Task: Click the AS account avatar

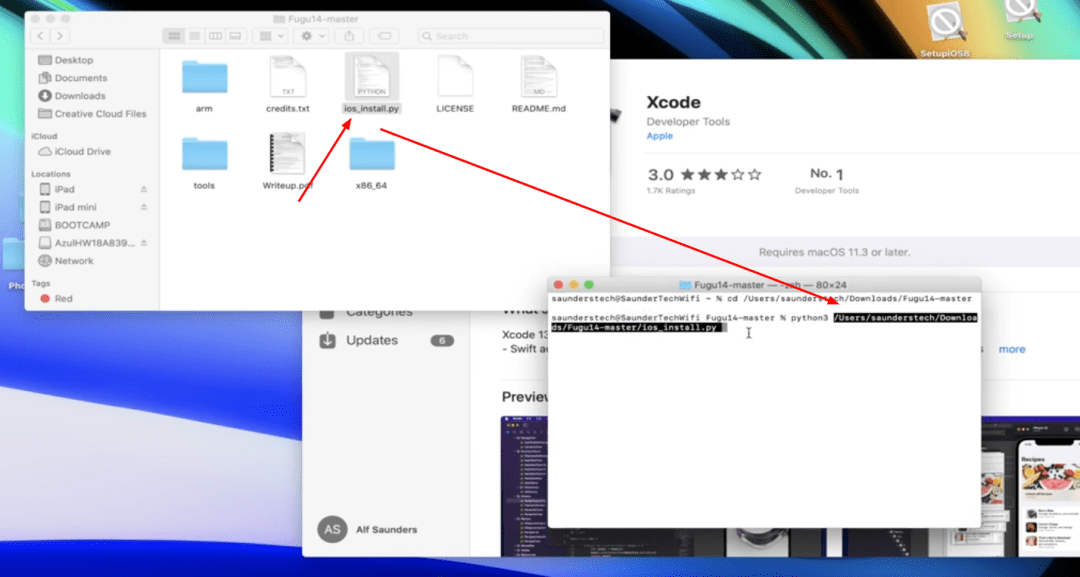Action: coord(332,529)
